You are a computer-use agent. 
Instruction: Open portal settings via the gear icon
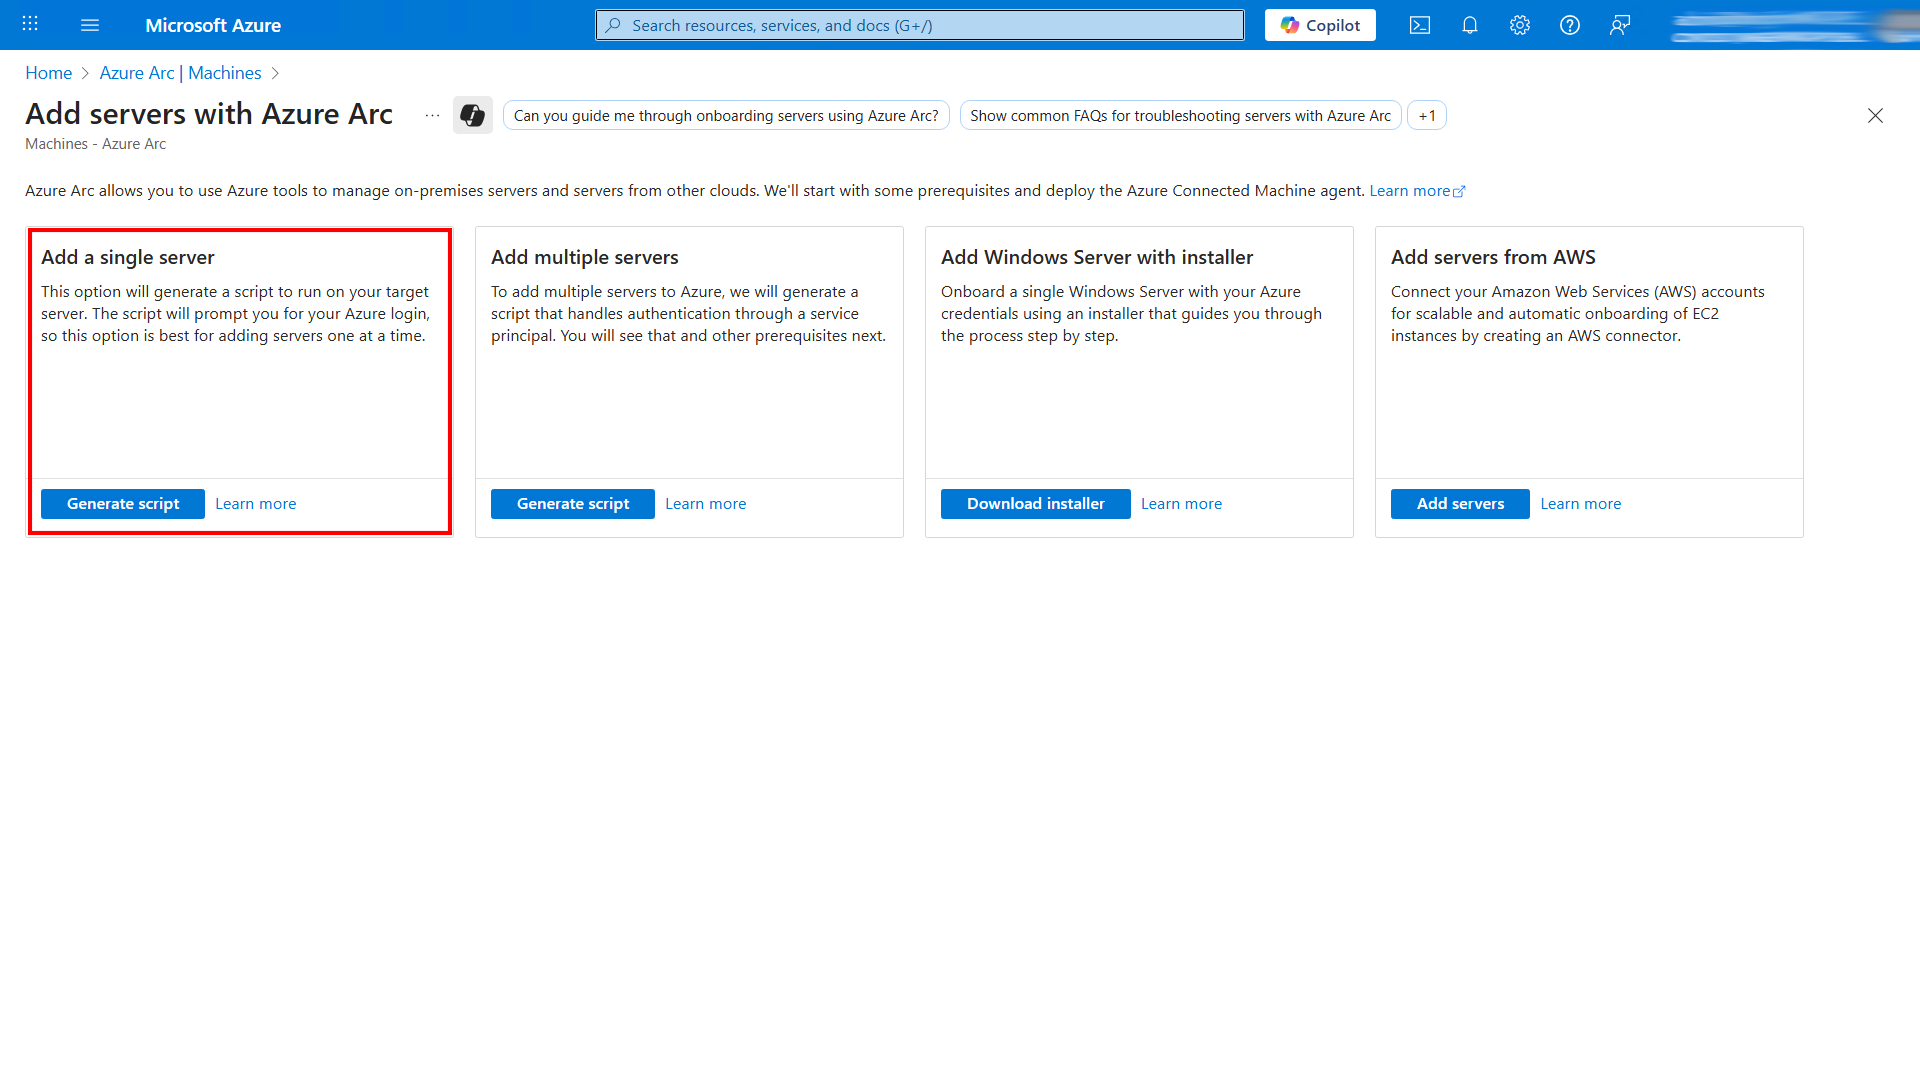1519,25
